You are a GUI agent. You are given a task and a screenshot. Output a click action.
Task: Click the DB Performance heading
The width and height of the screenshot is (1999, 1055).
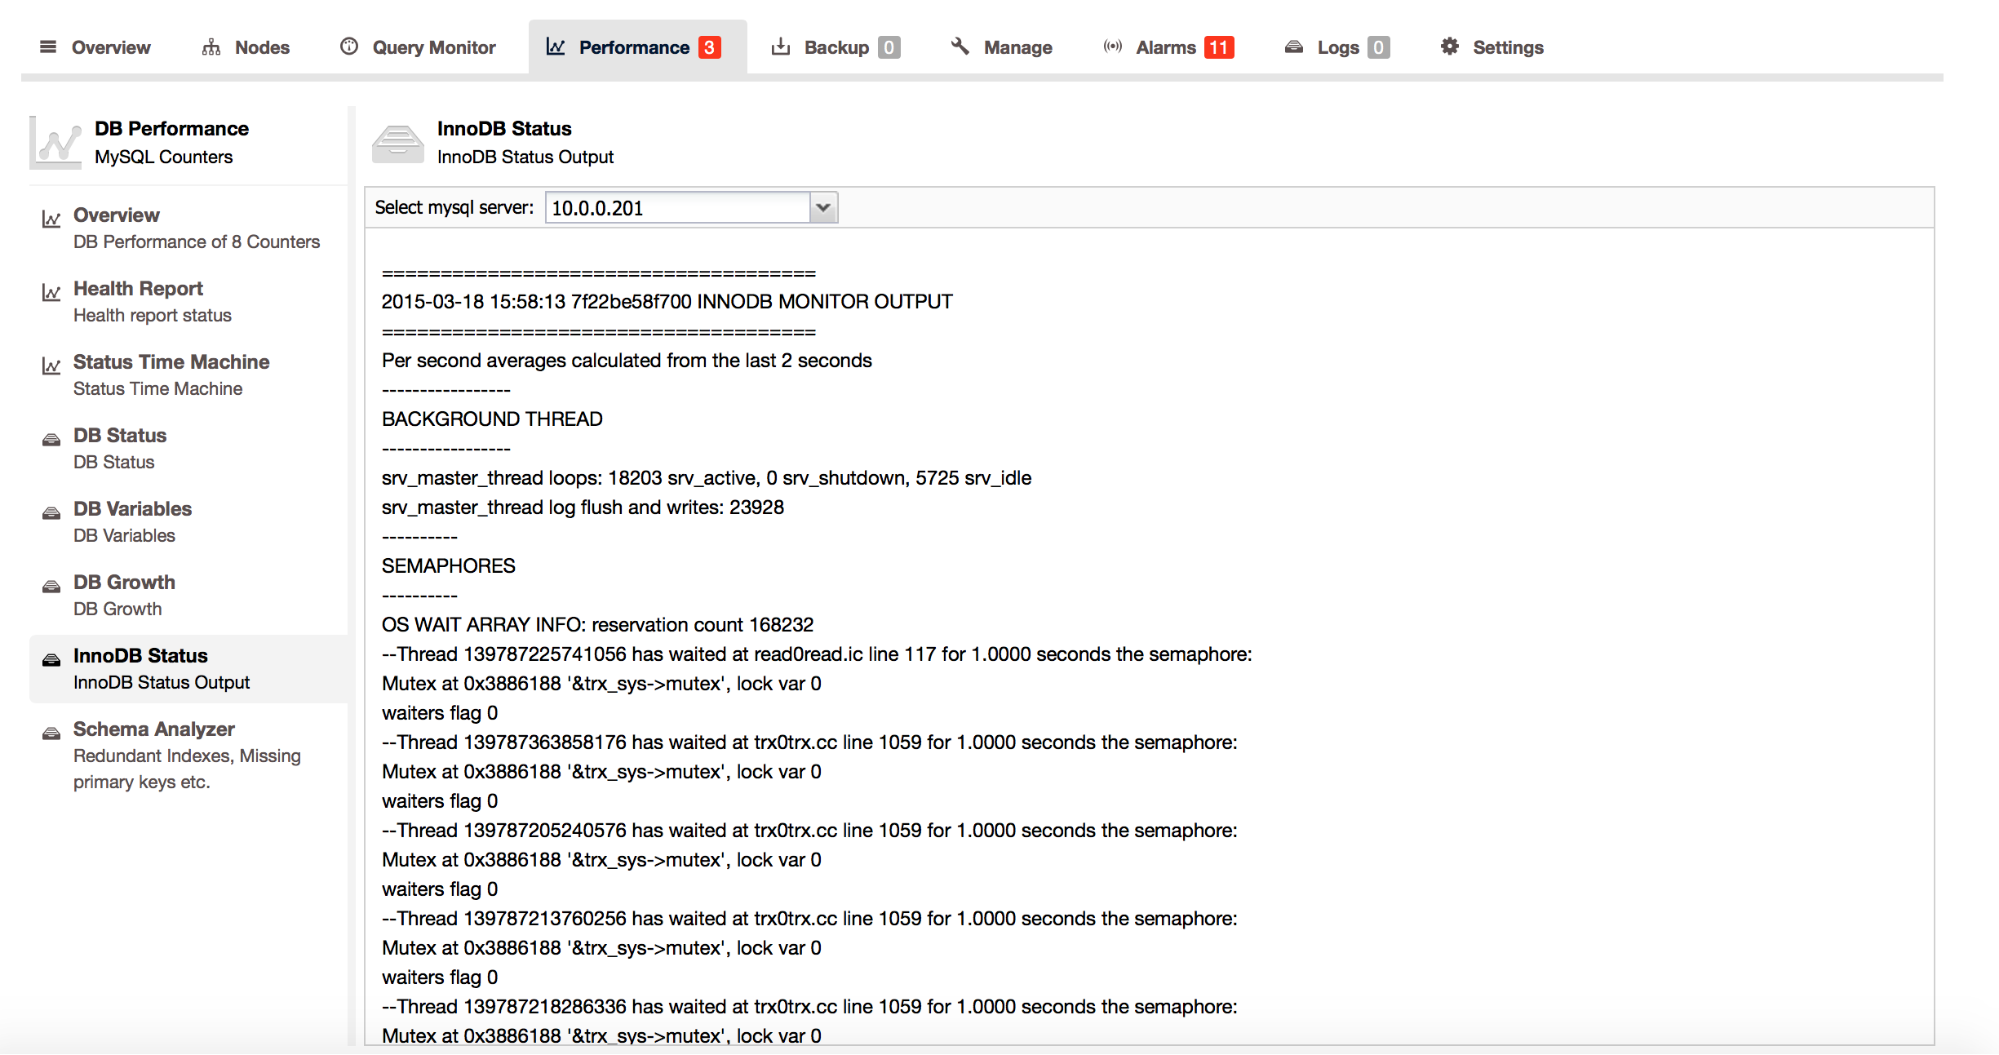click(172, 129)
